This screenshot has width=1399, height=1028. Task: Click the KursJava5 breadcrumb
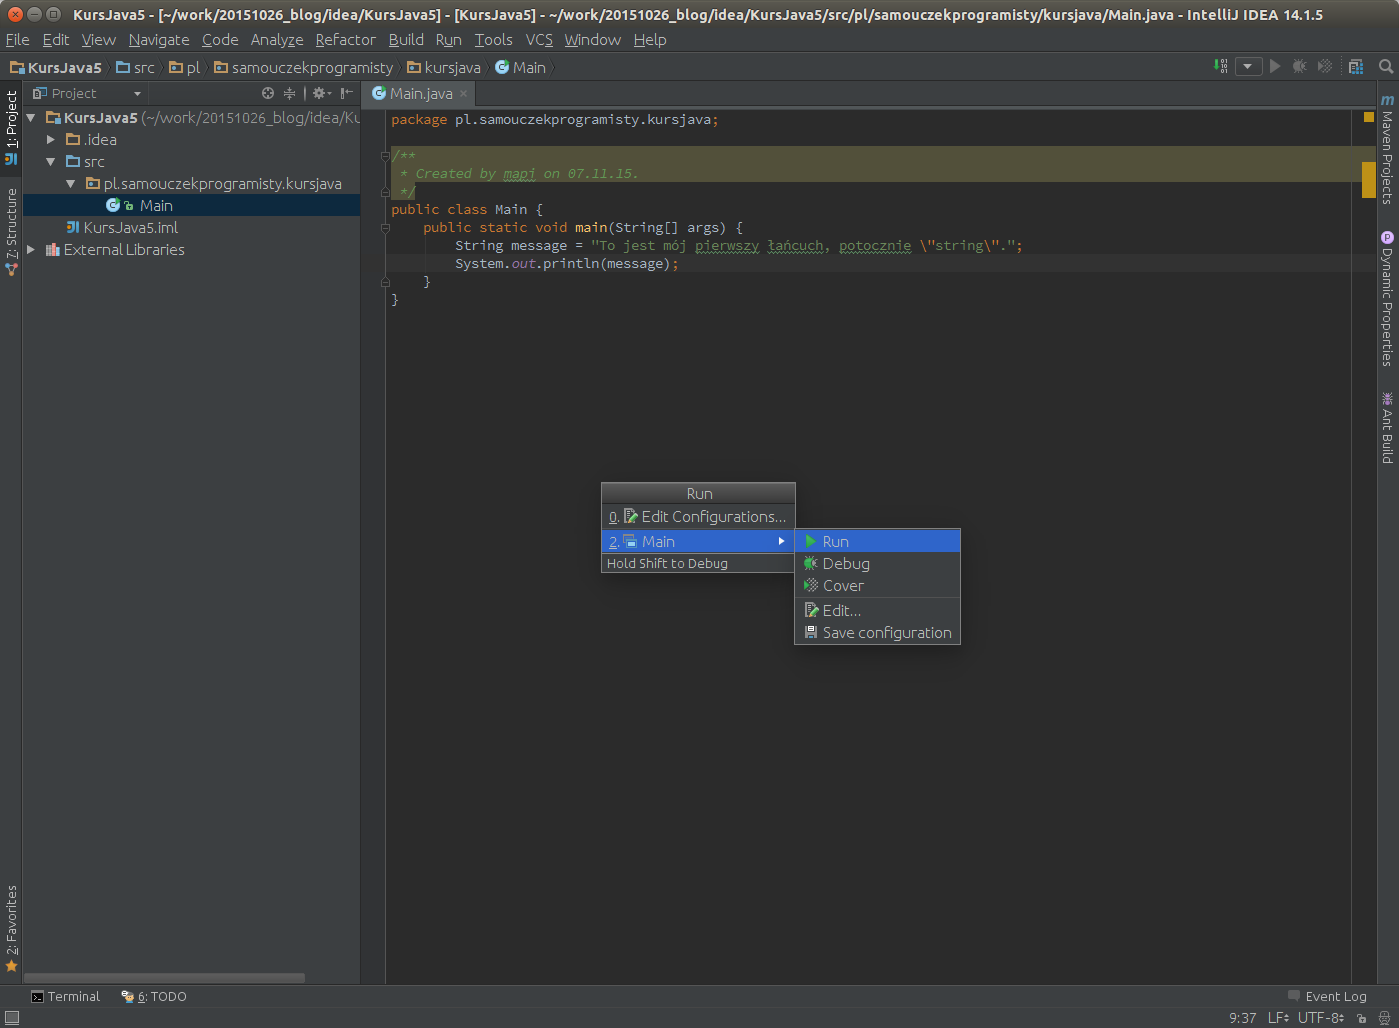56,68
